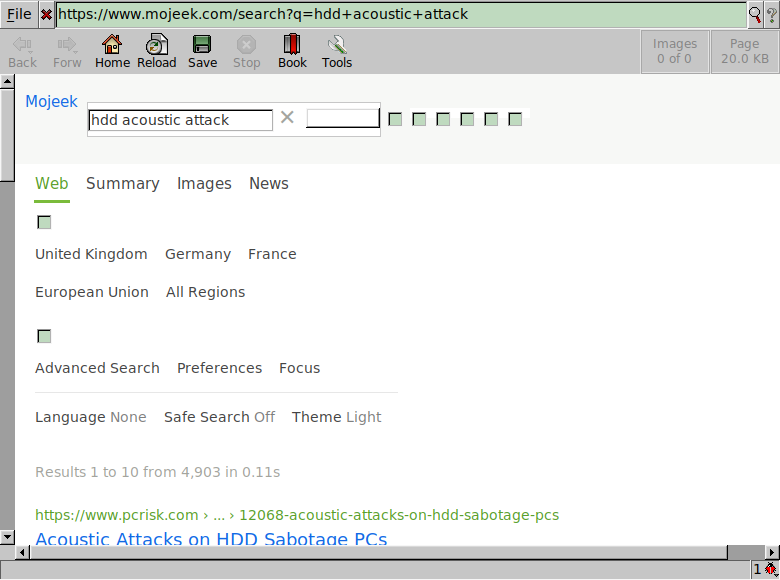
Task: Choose the United Kingdom region
Action: coord(91,254)
